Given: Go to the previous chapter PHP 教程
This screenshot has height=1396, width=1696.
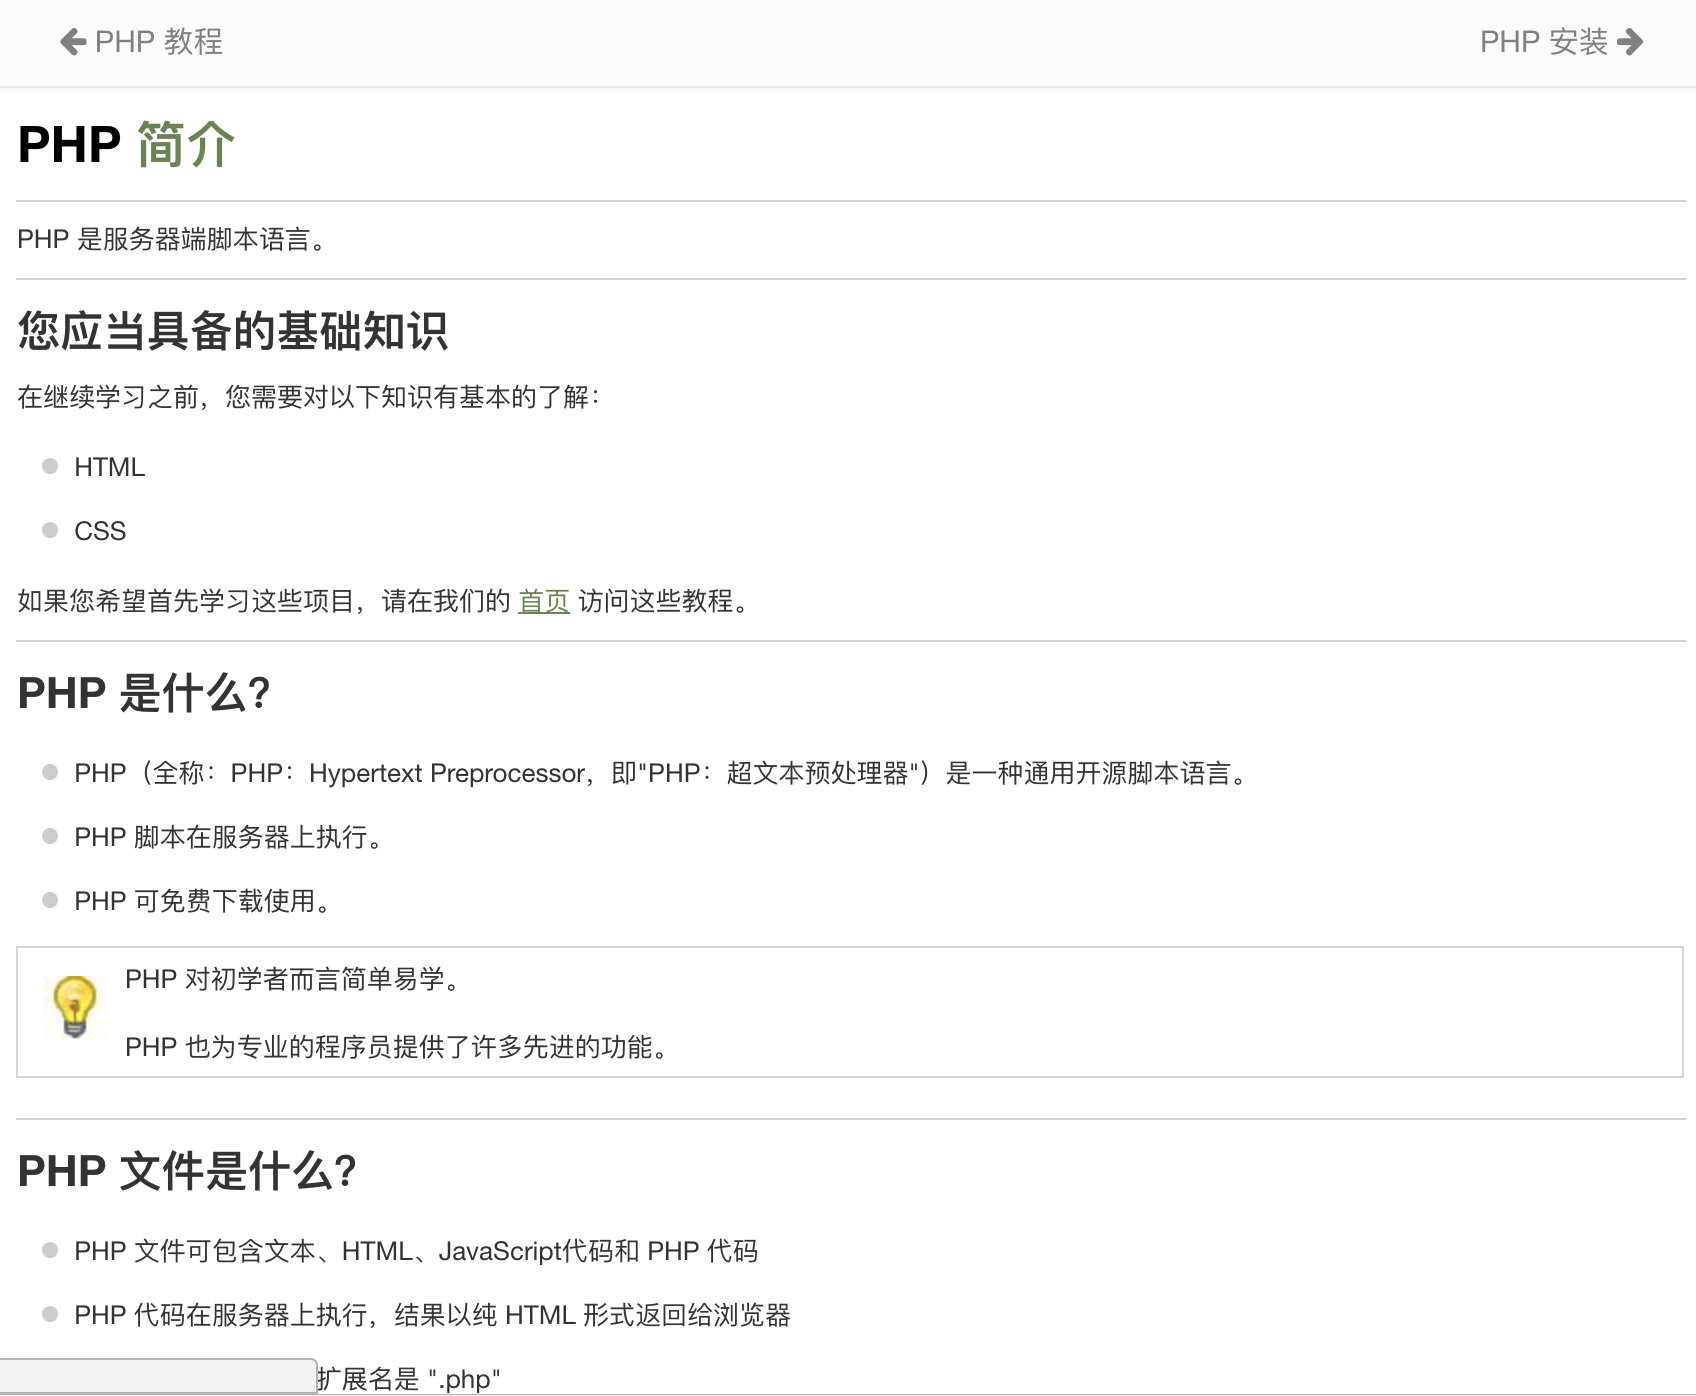Looking at the screenshot, I should (158, 42).
